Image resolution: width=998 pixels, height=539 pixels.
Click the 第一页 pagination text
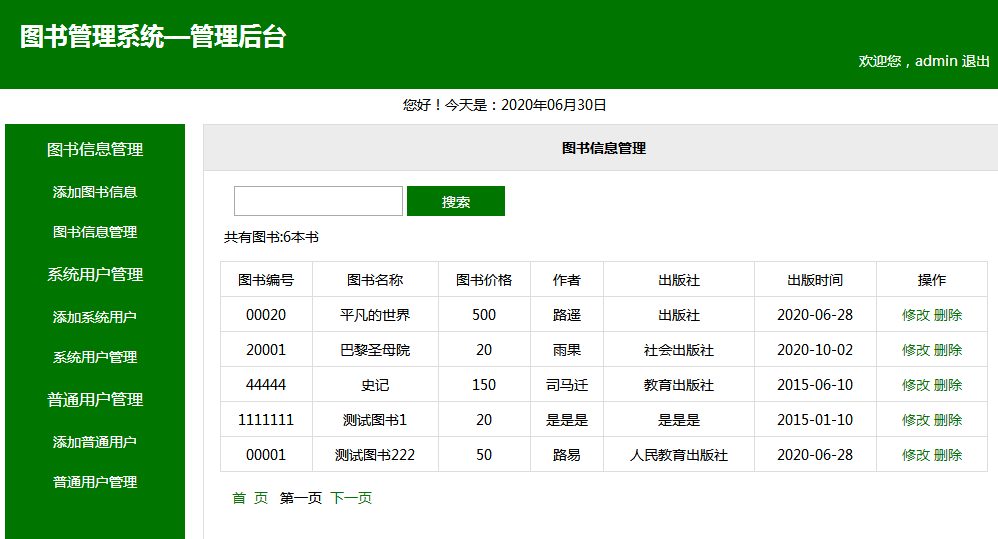click(x=300, y=498)
